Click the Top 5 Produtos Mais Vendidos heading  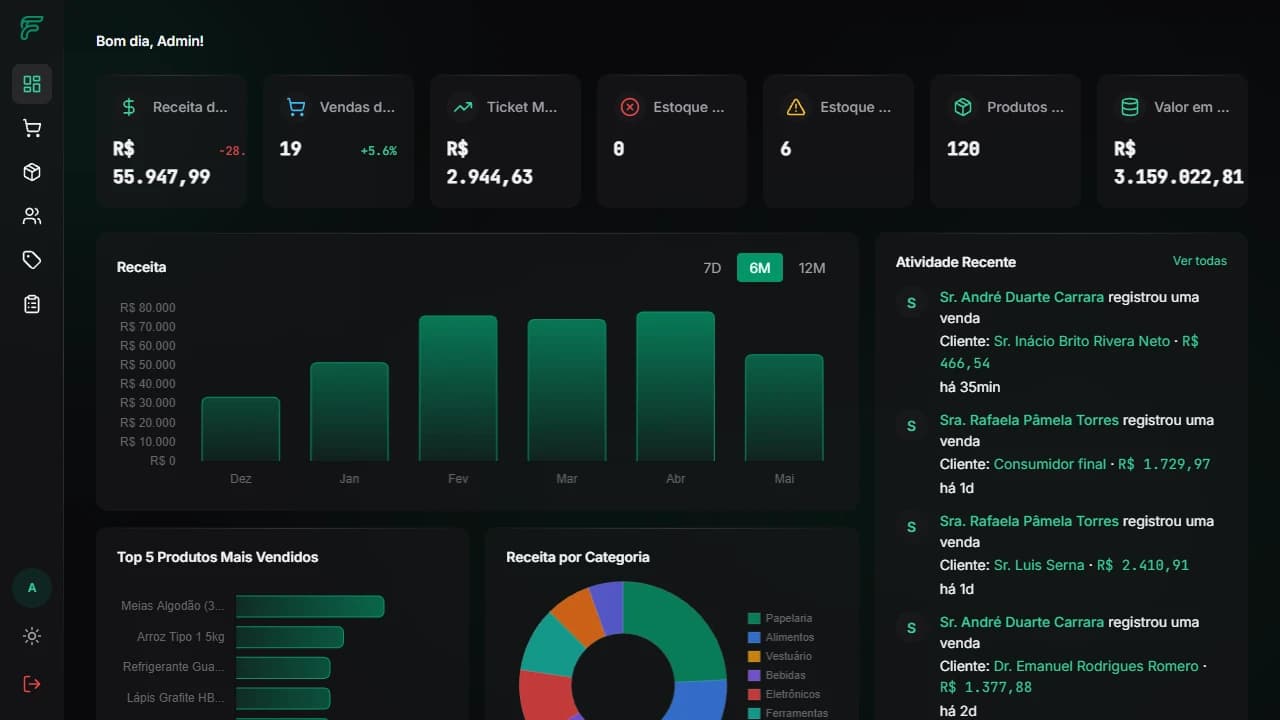[x=218, y=557]
